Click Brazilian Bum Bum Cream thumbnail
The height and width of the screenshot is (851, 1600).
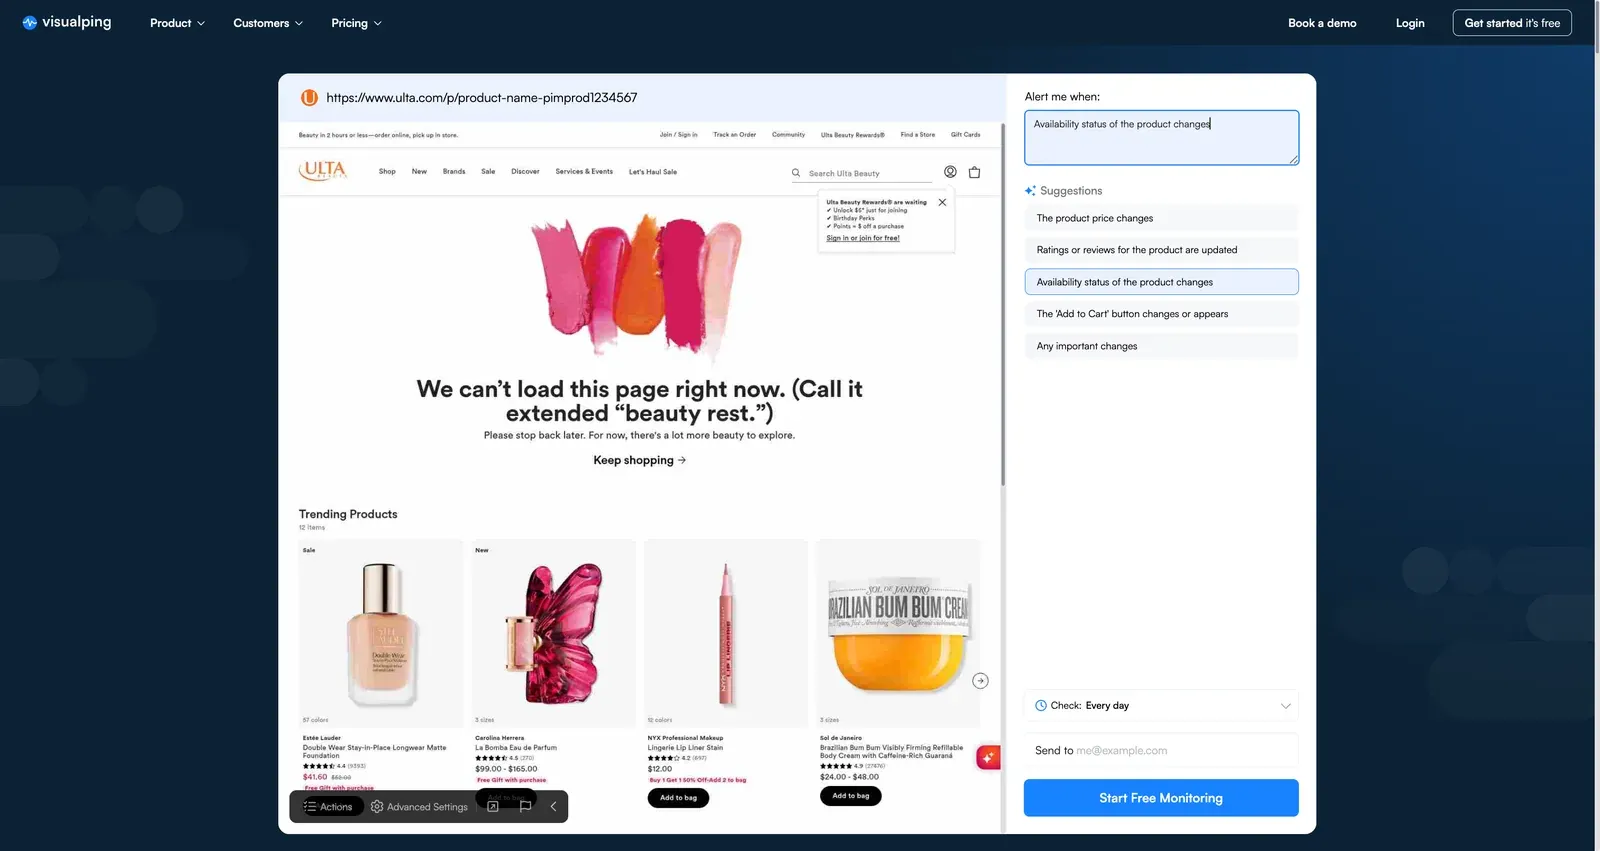(x=898, y=633)
